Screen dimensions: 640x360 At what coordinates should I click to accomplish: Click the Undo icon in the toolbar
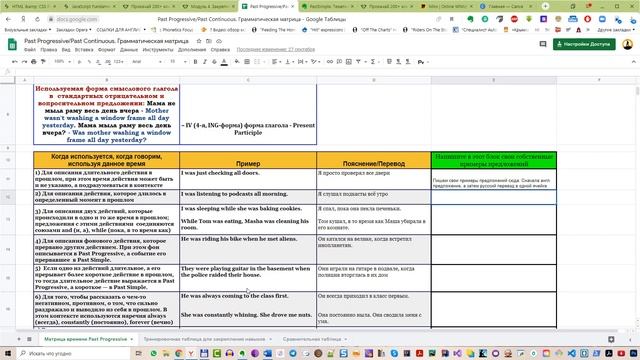tap(15, 62)
